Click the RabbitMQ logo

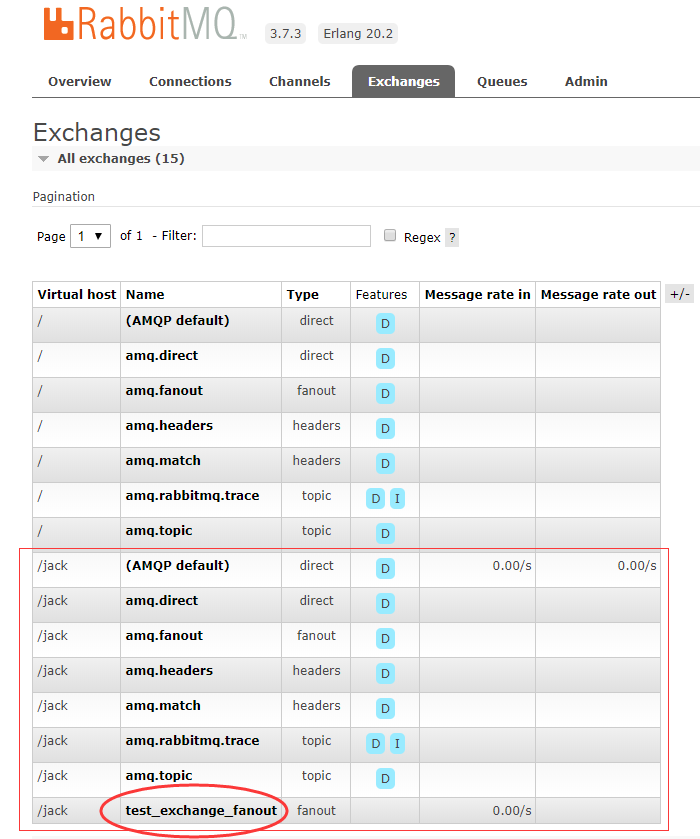point(144,24)
